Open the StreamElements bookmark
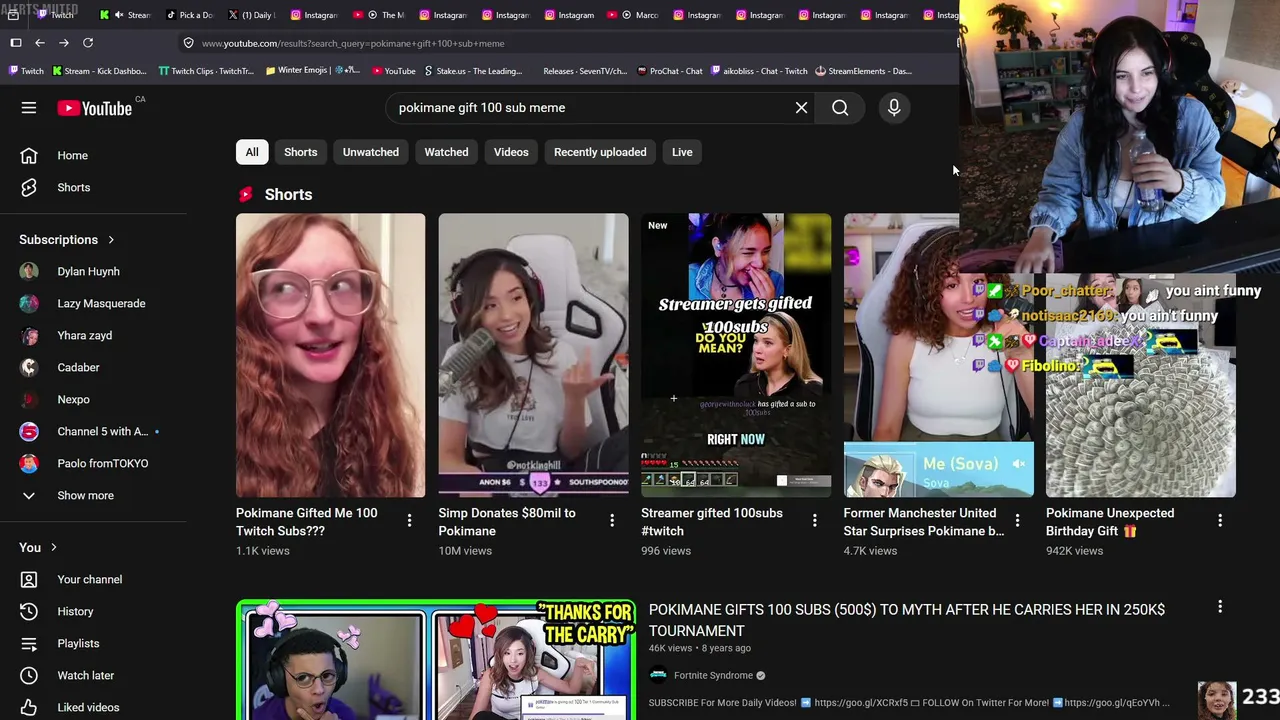 [864, 71]
